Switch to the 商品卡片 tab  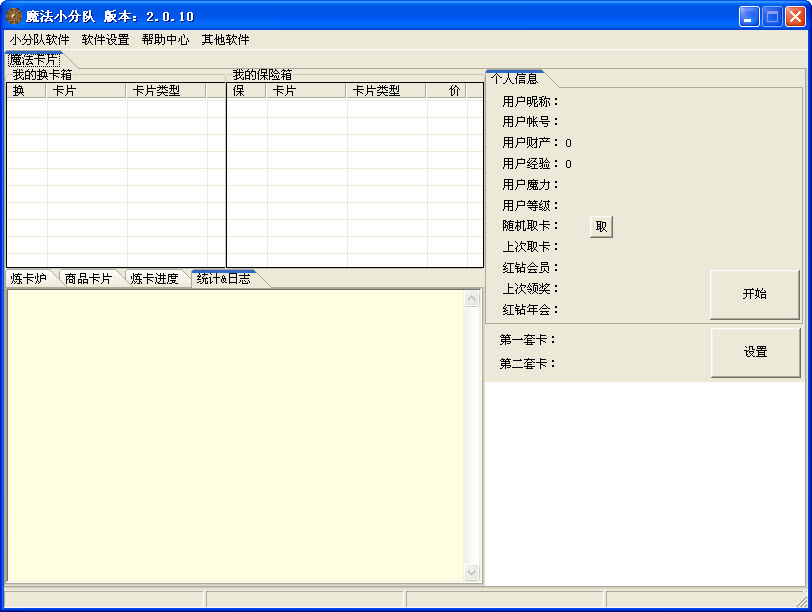89,279
